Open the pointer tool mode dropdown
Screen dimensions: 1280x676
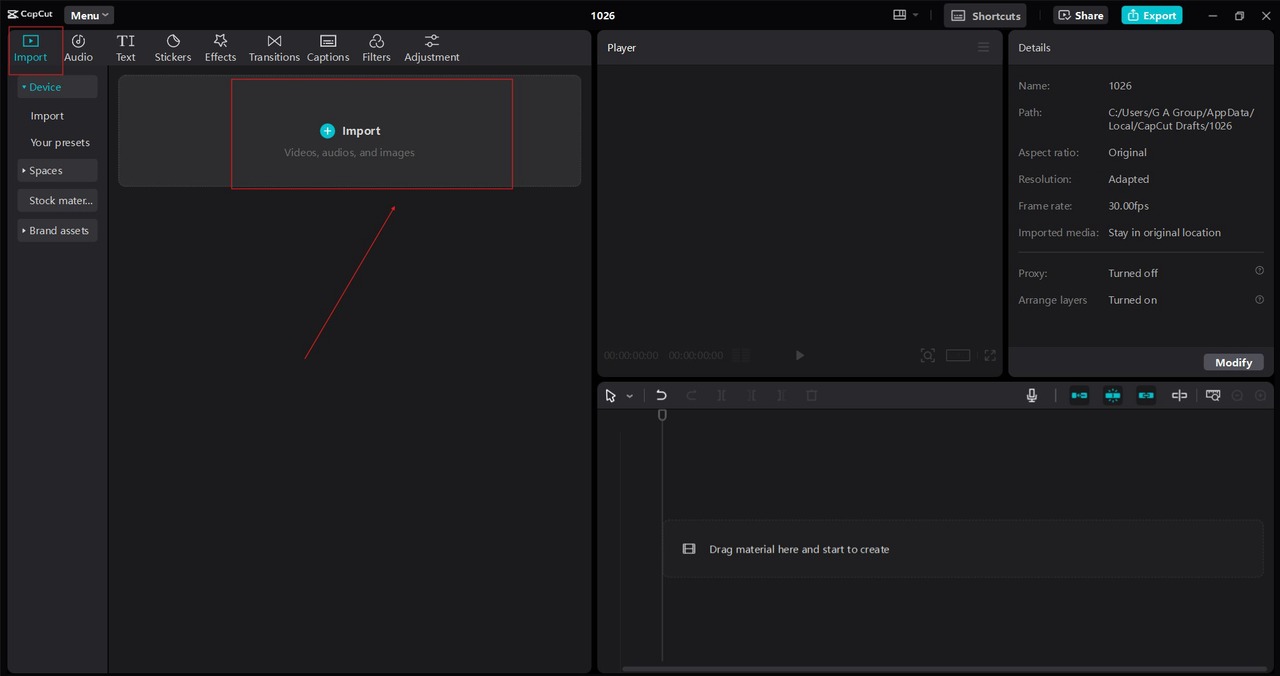629,396
